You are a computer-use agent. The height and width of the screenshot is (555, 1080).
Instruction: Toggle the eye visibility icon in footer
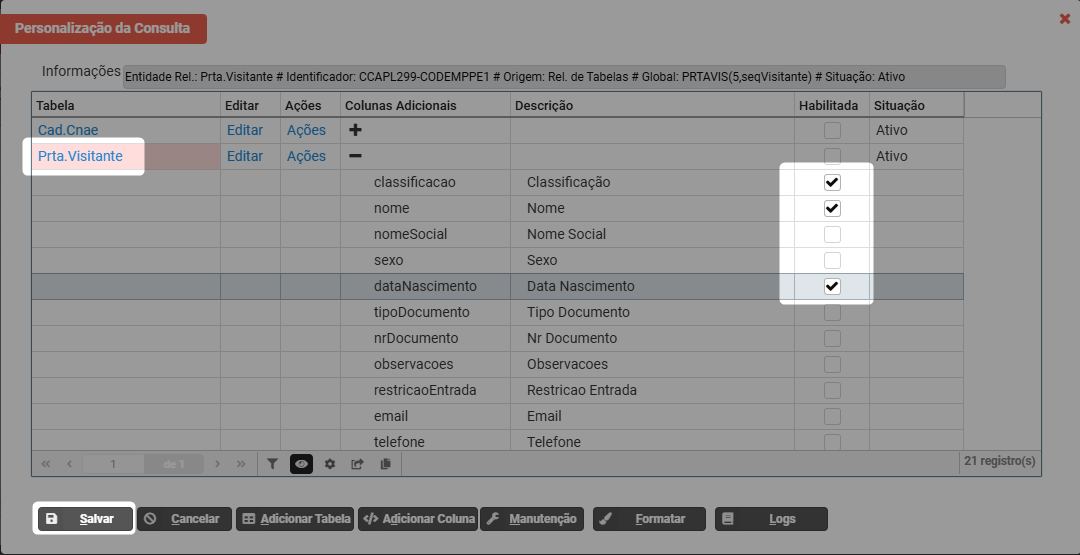point(301,464)
